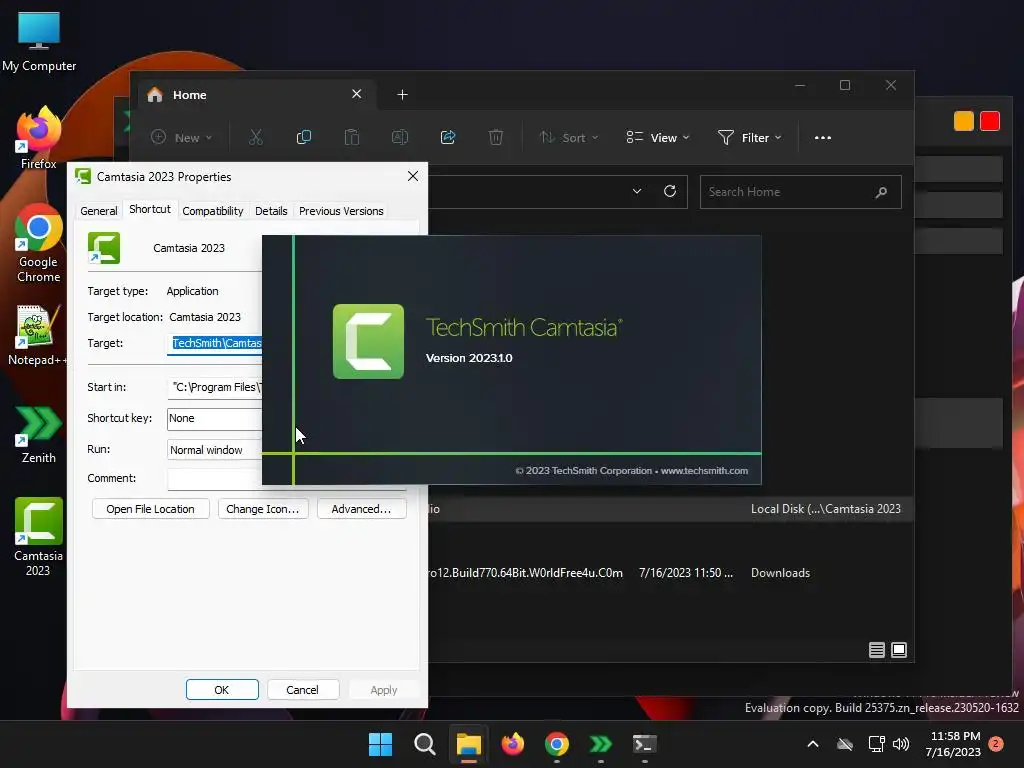Open volume control in system tray
The image size is (1024, 768).
tap(901, 744)
